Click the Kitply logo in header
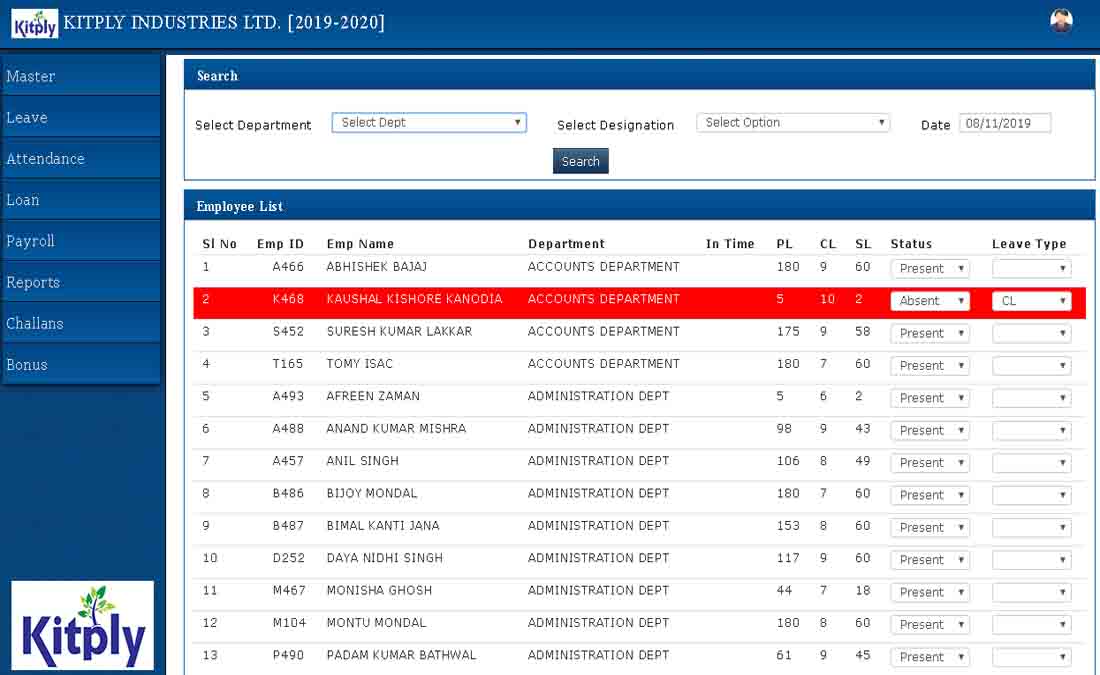 click(34, 23)
